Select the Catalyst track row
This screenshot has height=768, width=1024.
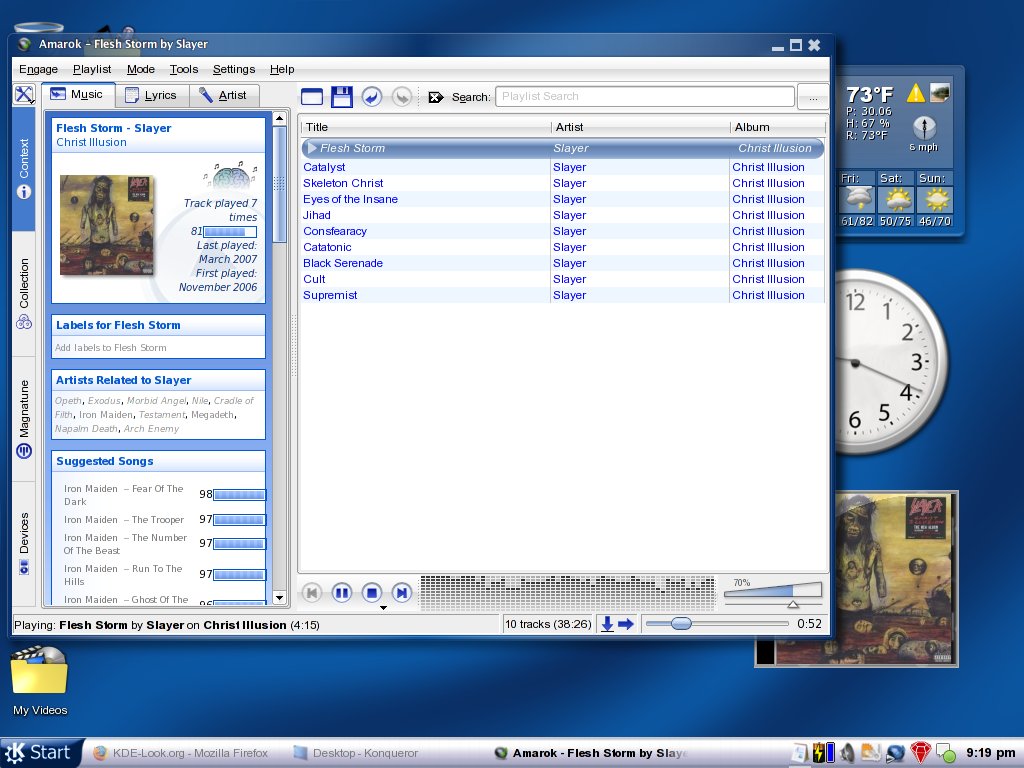coord(562,167)
